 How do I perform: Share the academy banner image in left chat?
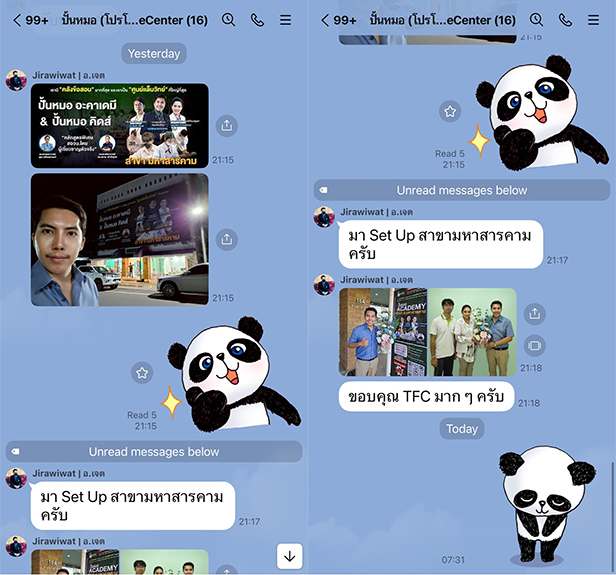(x=227, y=126)
